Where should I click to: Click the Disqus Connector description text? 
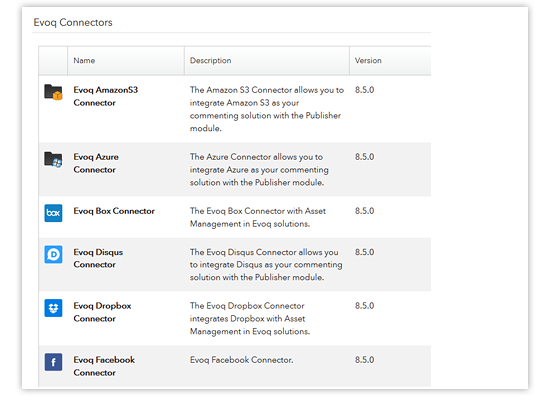[266, 265]
